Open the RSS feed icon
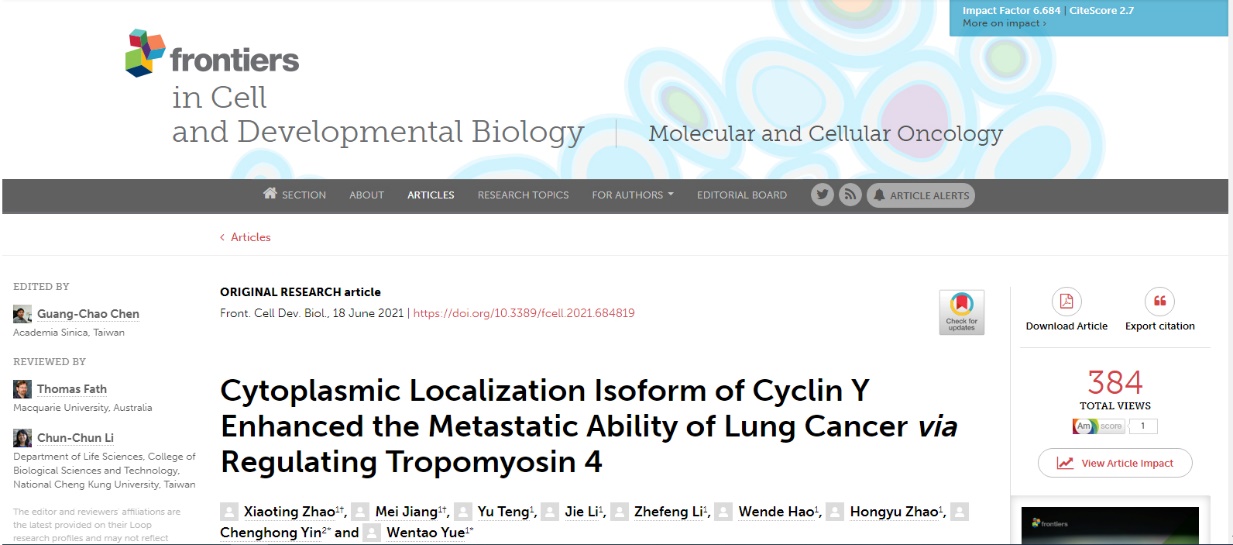Screen dimensions: 1233x545 [850, 195]
